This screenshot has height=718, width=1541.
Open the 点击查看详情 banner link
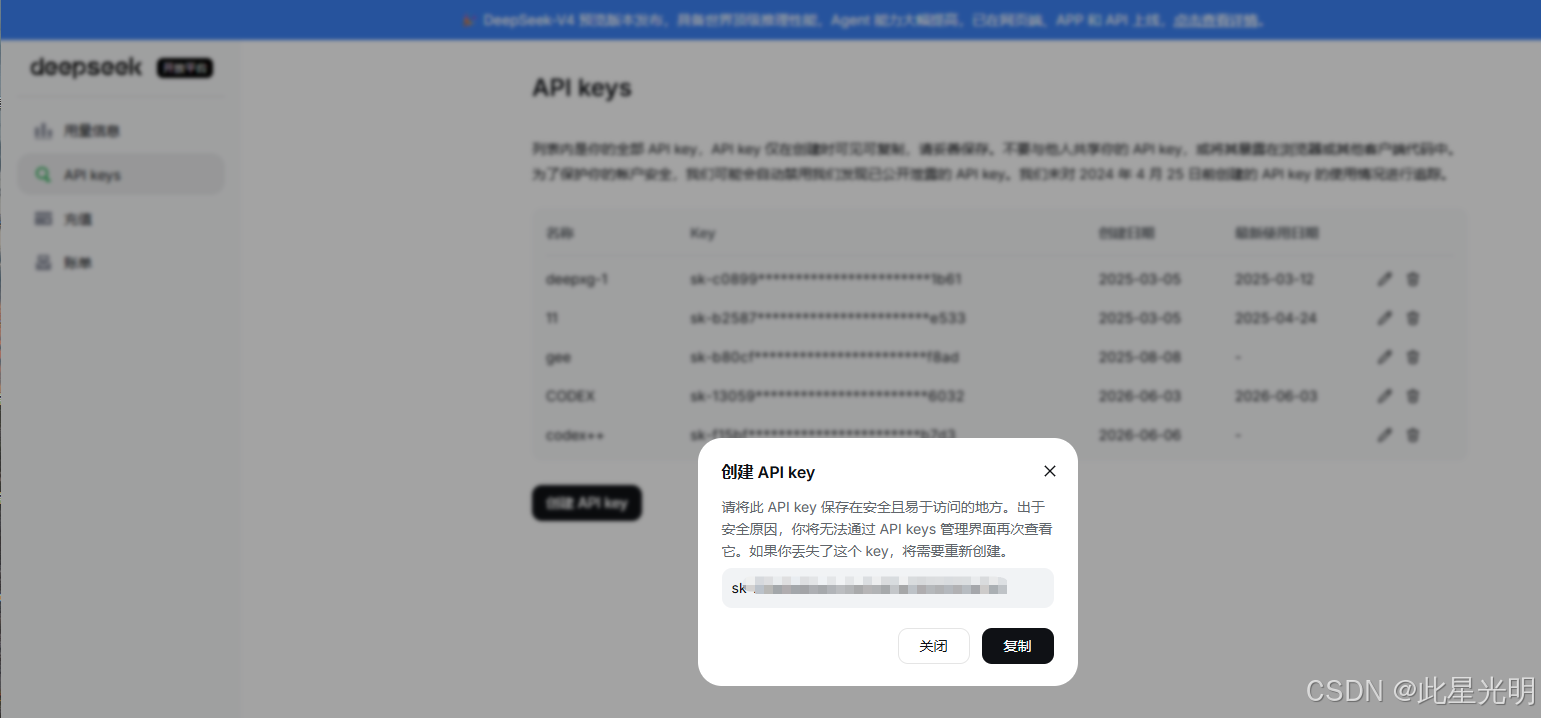(x=1217, y=20)
